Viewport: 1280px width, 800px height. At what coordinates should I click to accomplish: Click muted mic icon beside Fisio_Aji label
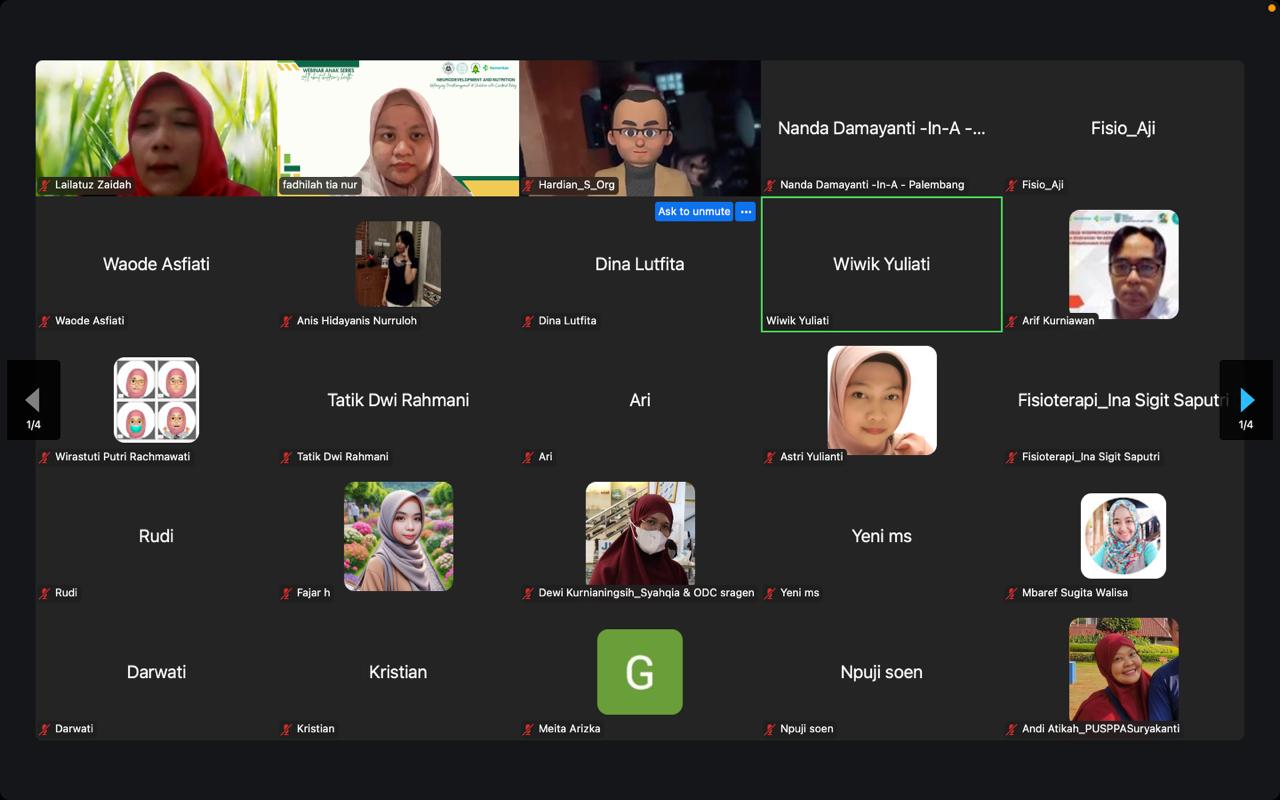(x=1012, y=185)
